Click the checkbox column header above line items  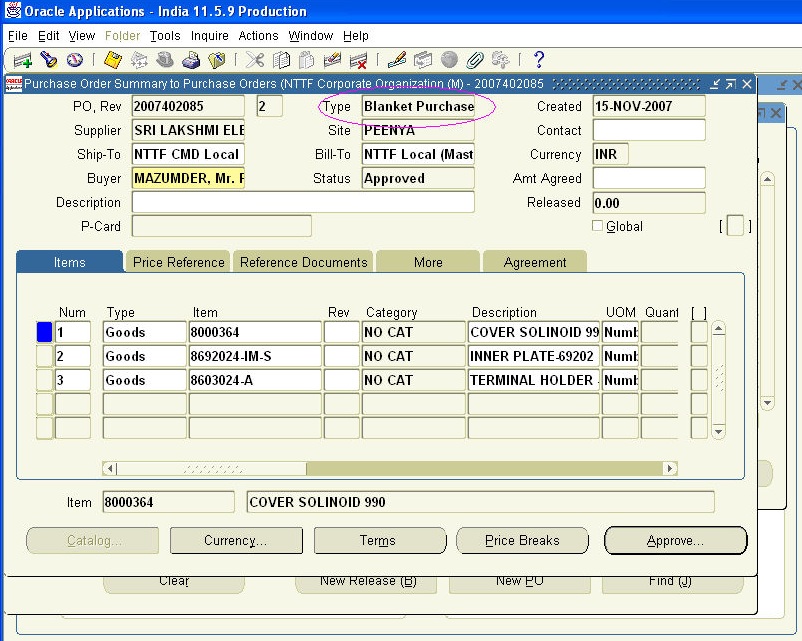point(697,311)
